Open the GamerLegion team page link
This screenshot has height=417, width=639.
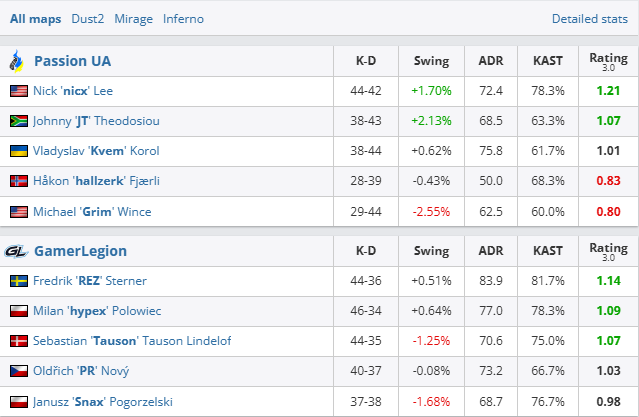point(80,251)
